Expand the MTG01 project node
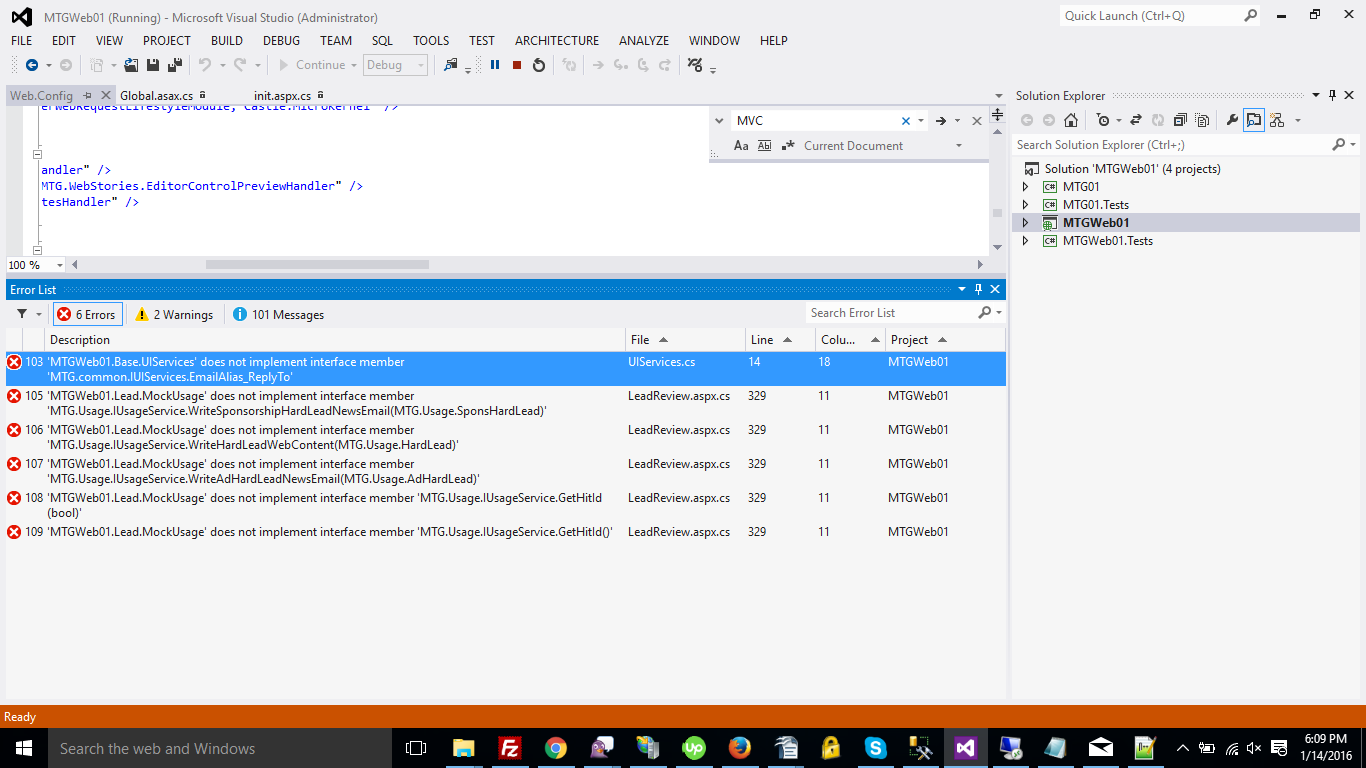The image size is (1366, 768). (x=1025, y=187)
